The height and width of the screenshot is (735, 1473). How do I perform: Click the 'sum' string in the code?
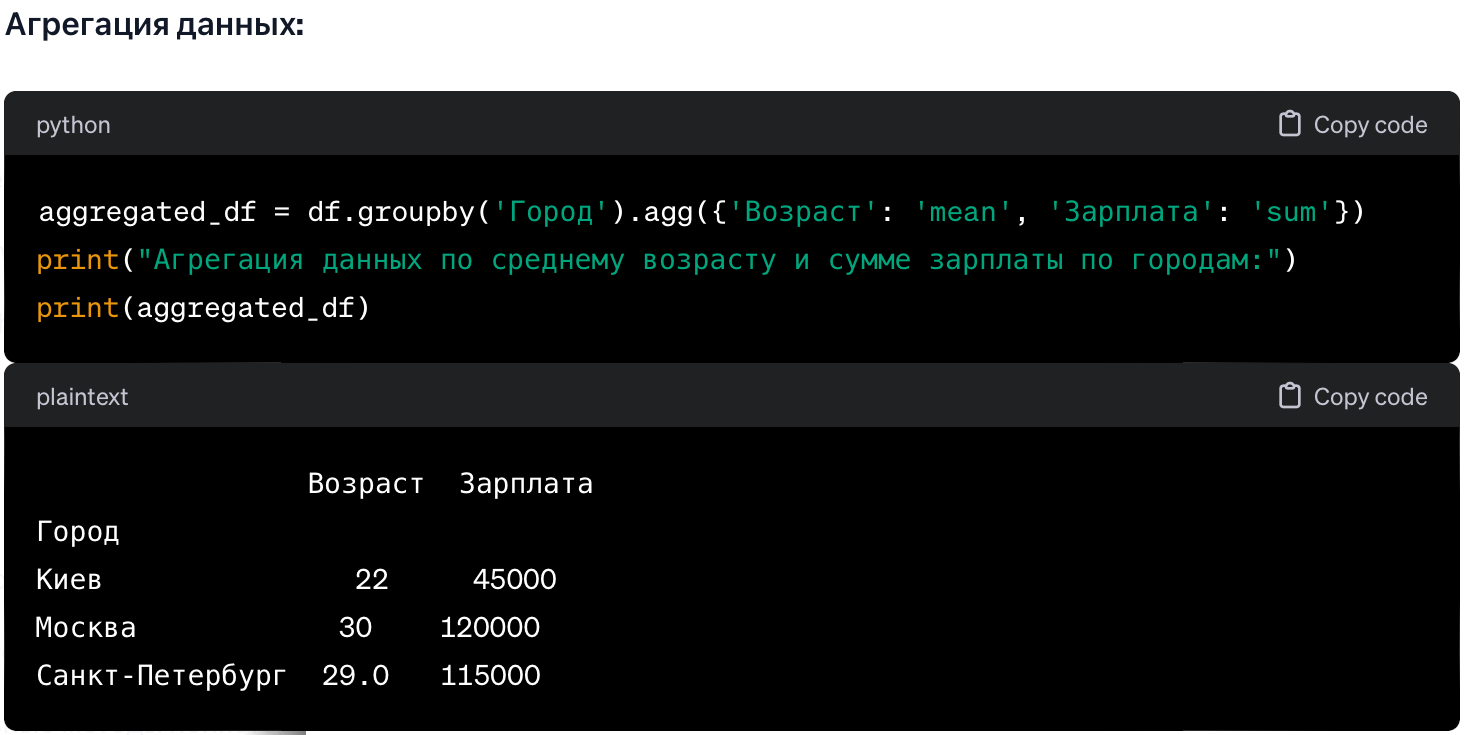pyautogui.click(x=1290, y=212)
